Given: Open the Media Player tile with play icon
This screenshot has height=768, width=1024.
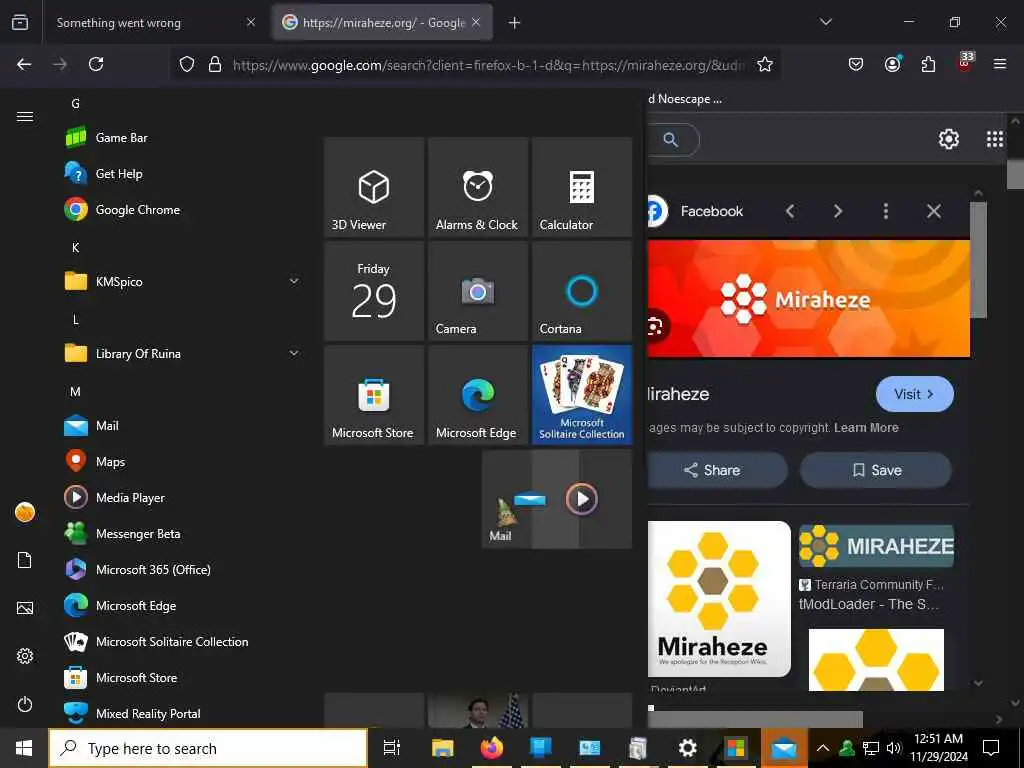Looking at the screenshot, I should (582, 500).
